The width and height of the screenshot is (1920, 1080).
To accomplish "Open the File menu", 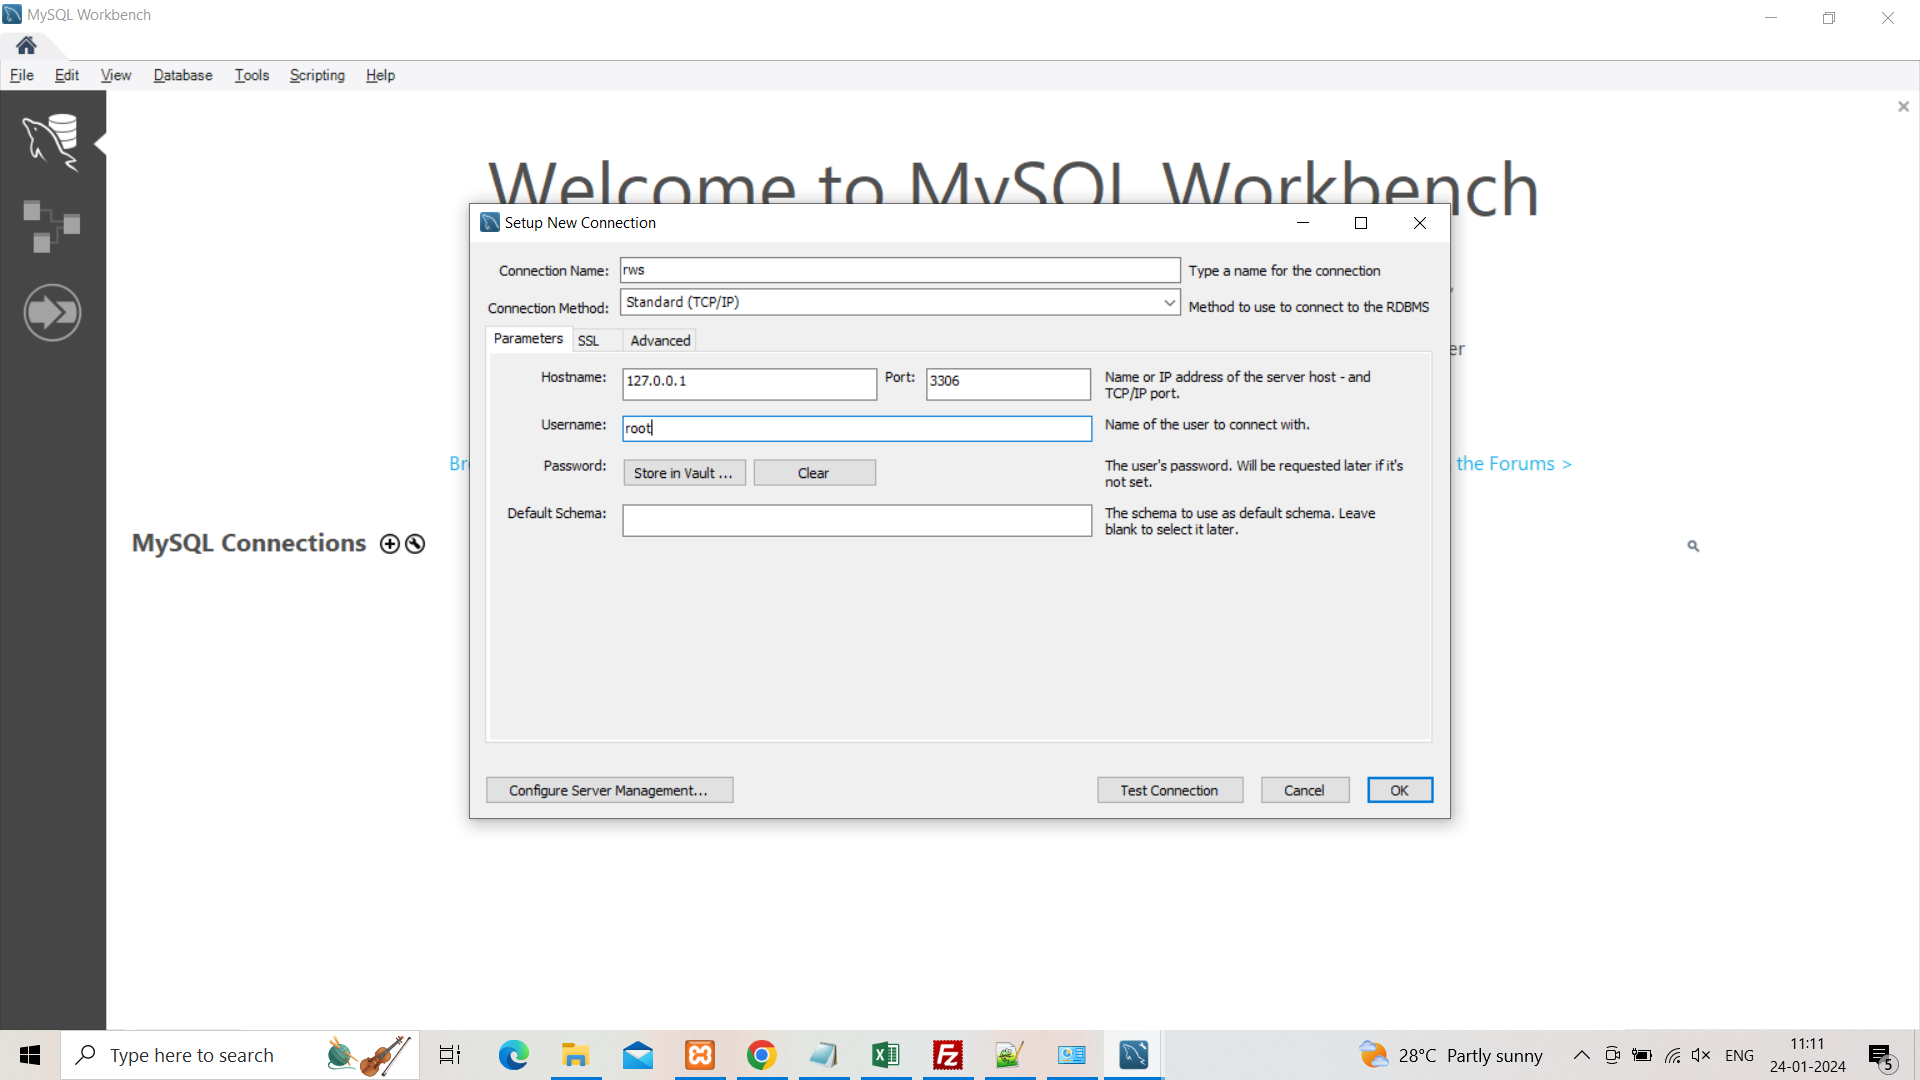I will click(22, 75).
